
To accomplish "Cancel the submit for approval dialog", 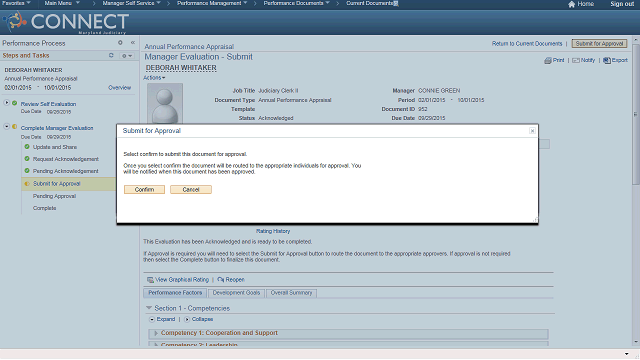I will (191, 189).
